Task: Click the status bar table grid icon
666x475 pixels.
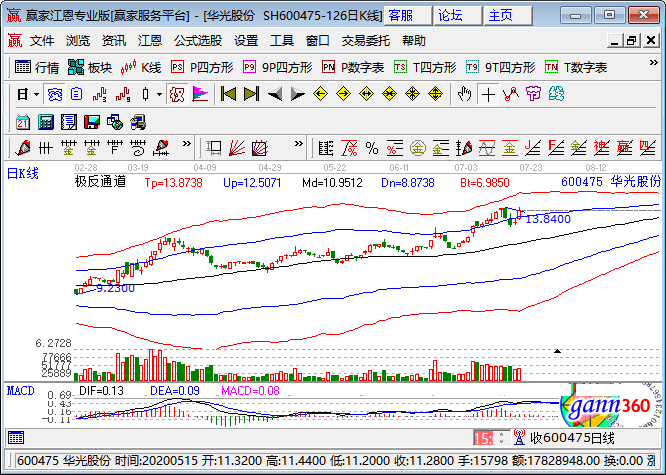Action: pos(16,437)
